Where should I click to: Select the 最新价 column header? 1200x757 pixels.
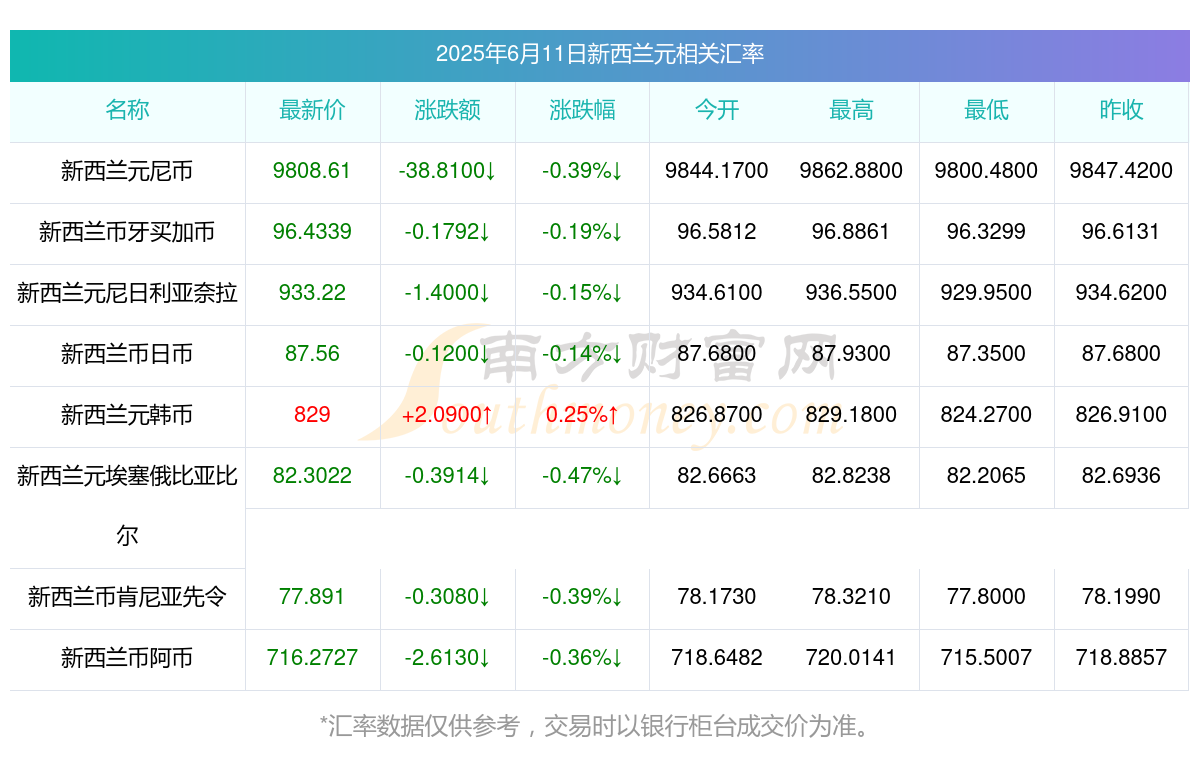(312, 111)
